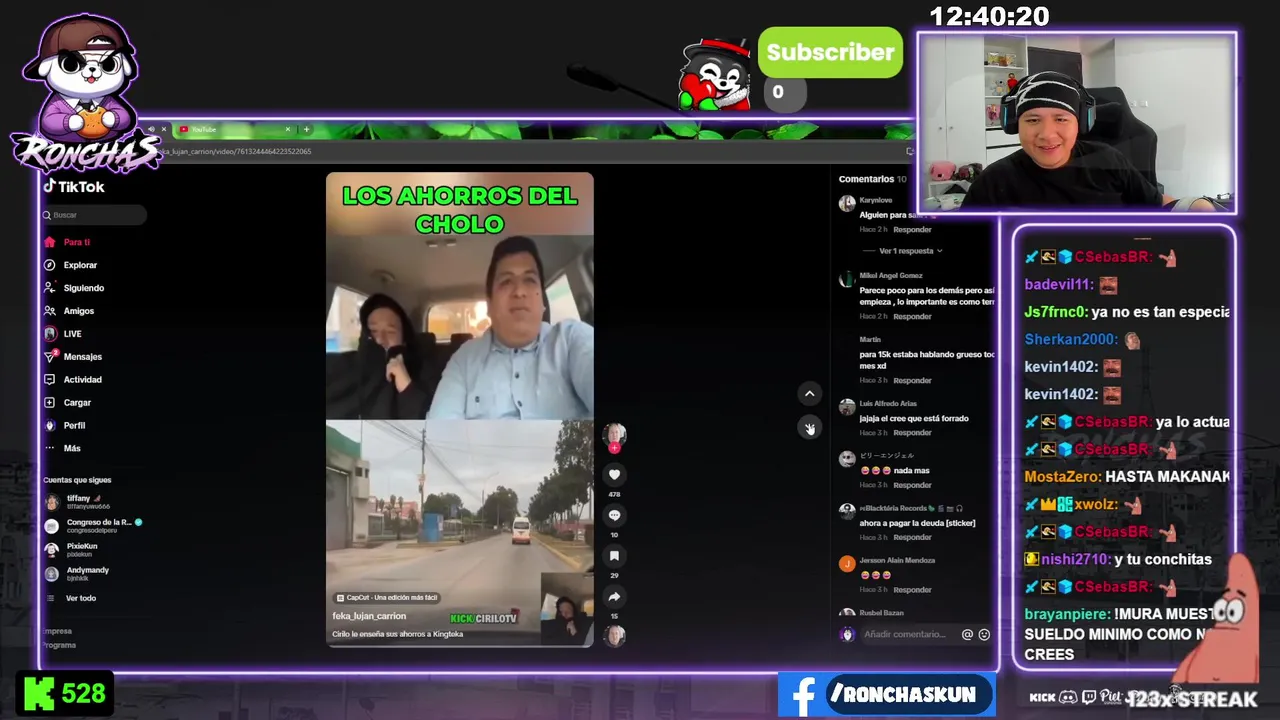Open the emoji picker in comment box
The height and width of the screenshot is (720, 1280).
pyautogui.click(x=984, y=634)
